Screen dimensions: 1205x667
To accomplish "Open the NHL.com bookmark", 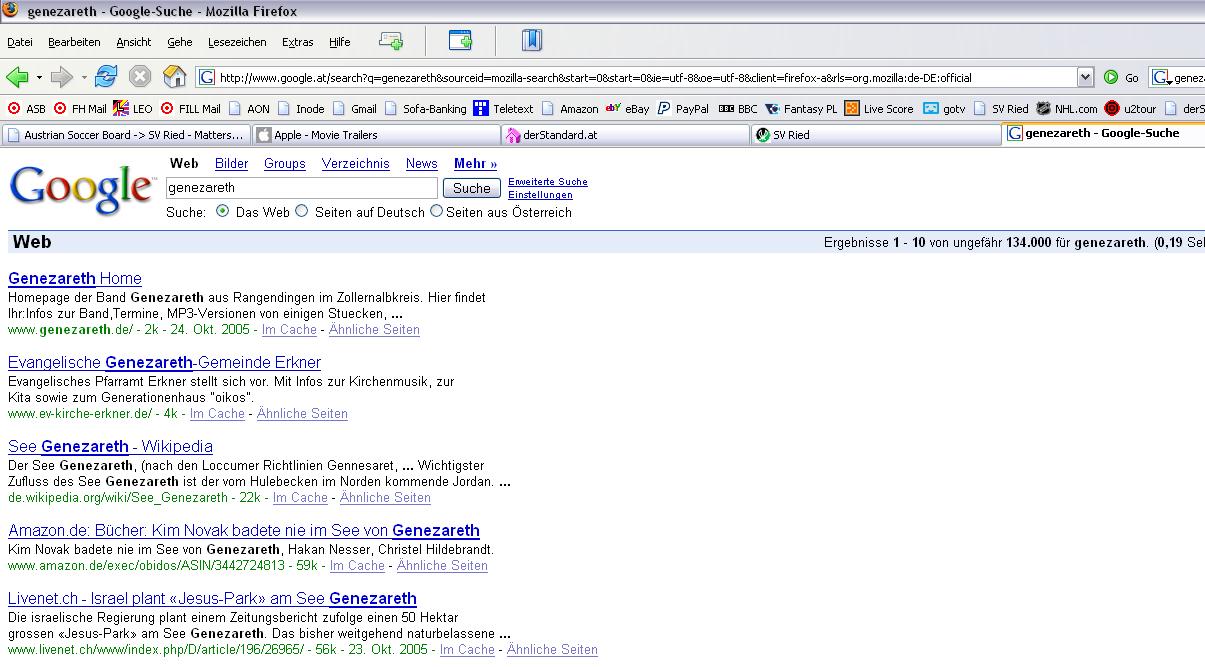I will pyautogui.click(x=1067, y=109).
